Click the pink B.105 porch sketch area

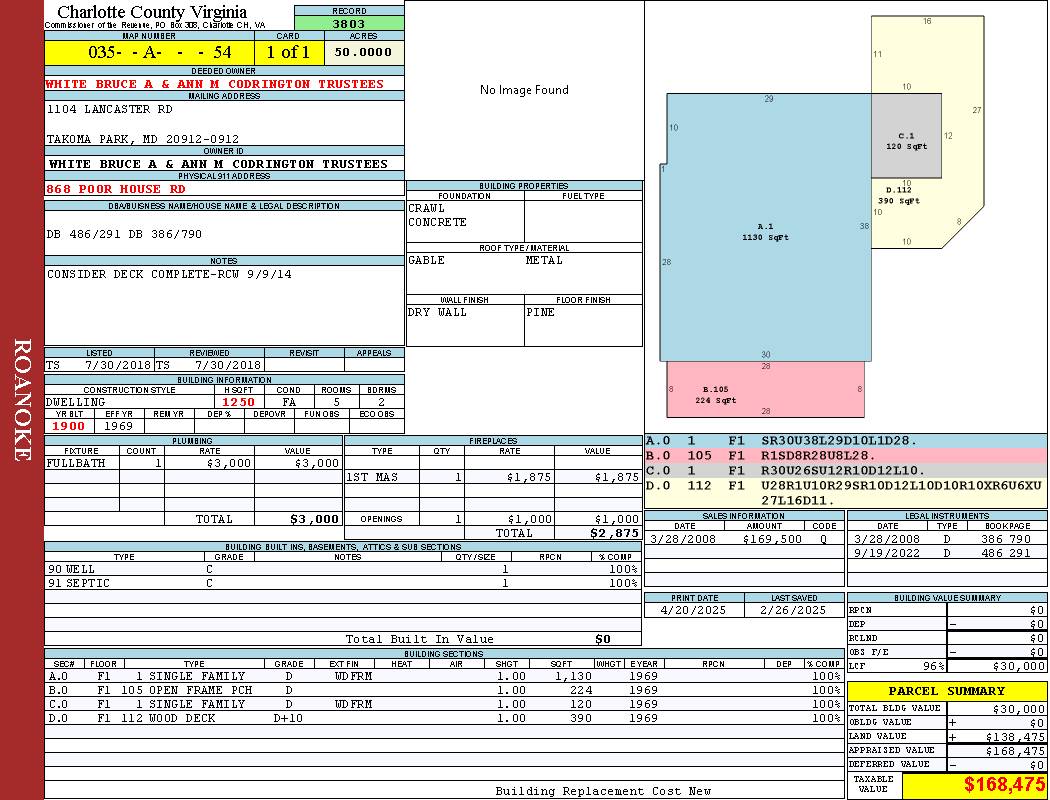click(765, 390)
